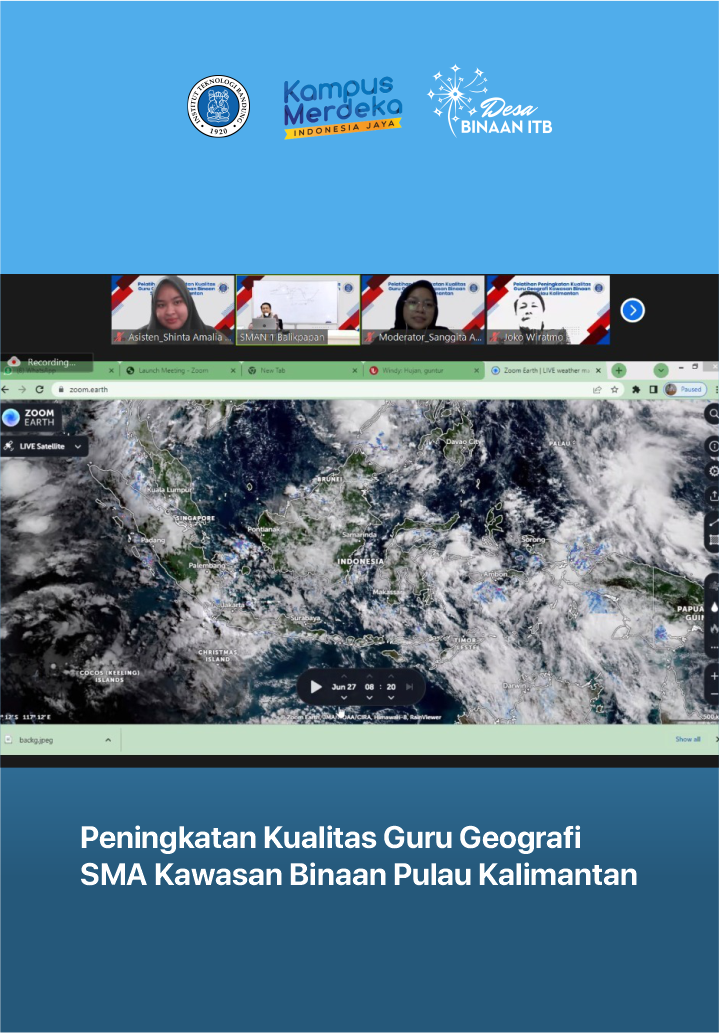
Task: Select the measure distance tool
Action: (713, 523)
